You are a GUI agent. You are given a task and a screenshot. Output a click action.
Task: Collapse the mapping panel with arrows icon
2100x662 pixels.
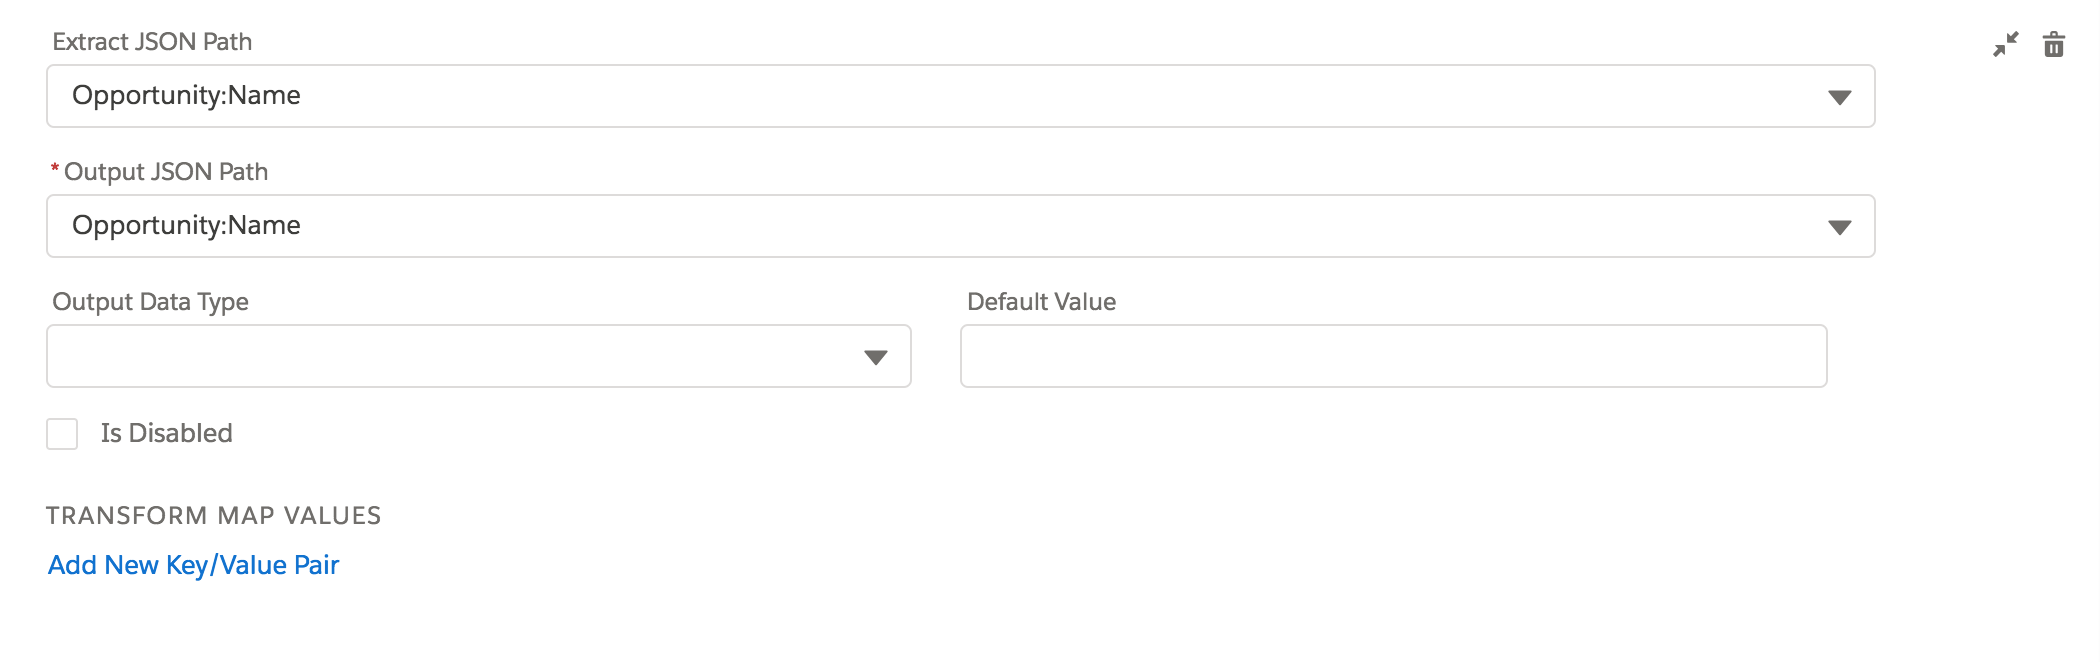2005,45
